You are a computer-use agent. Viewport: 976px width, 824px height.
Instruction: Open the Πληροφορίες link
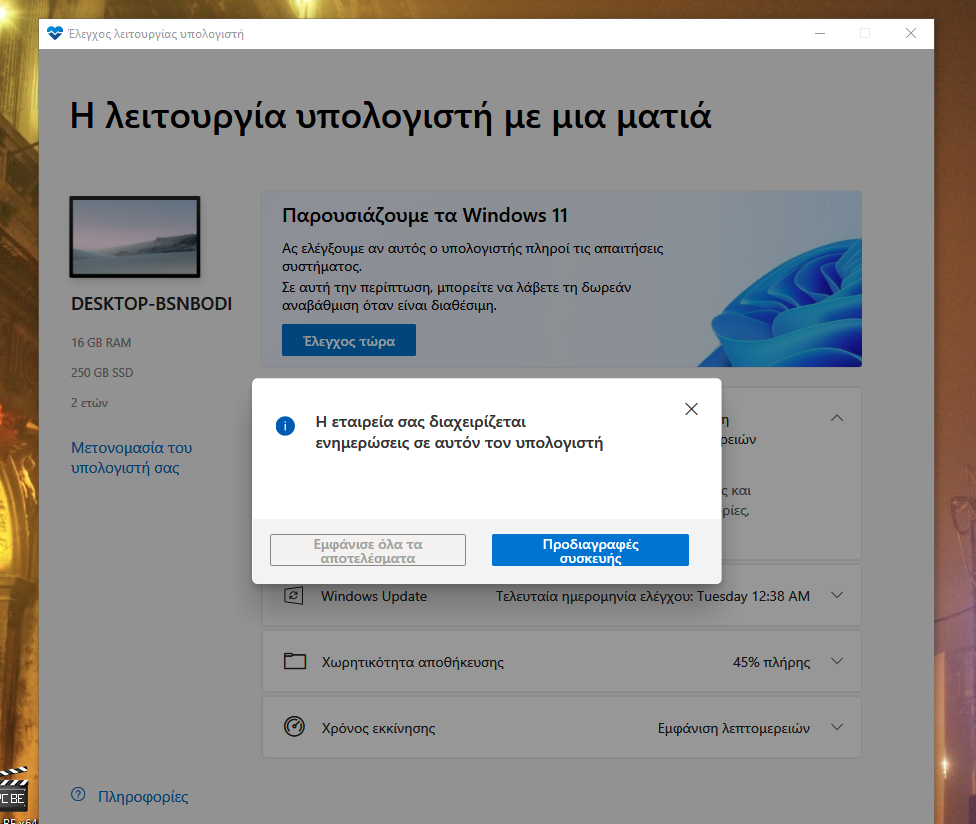pos(143,797)
